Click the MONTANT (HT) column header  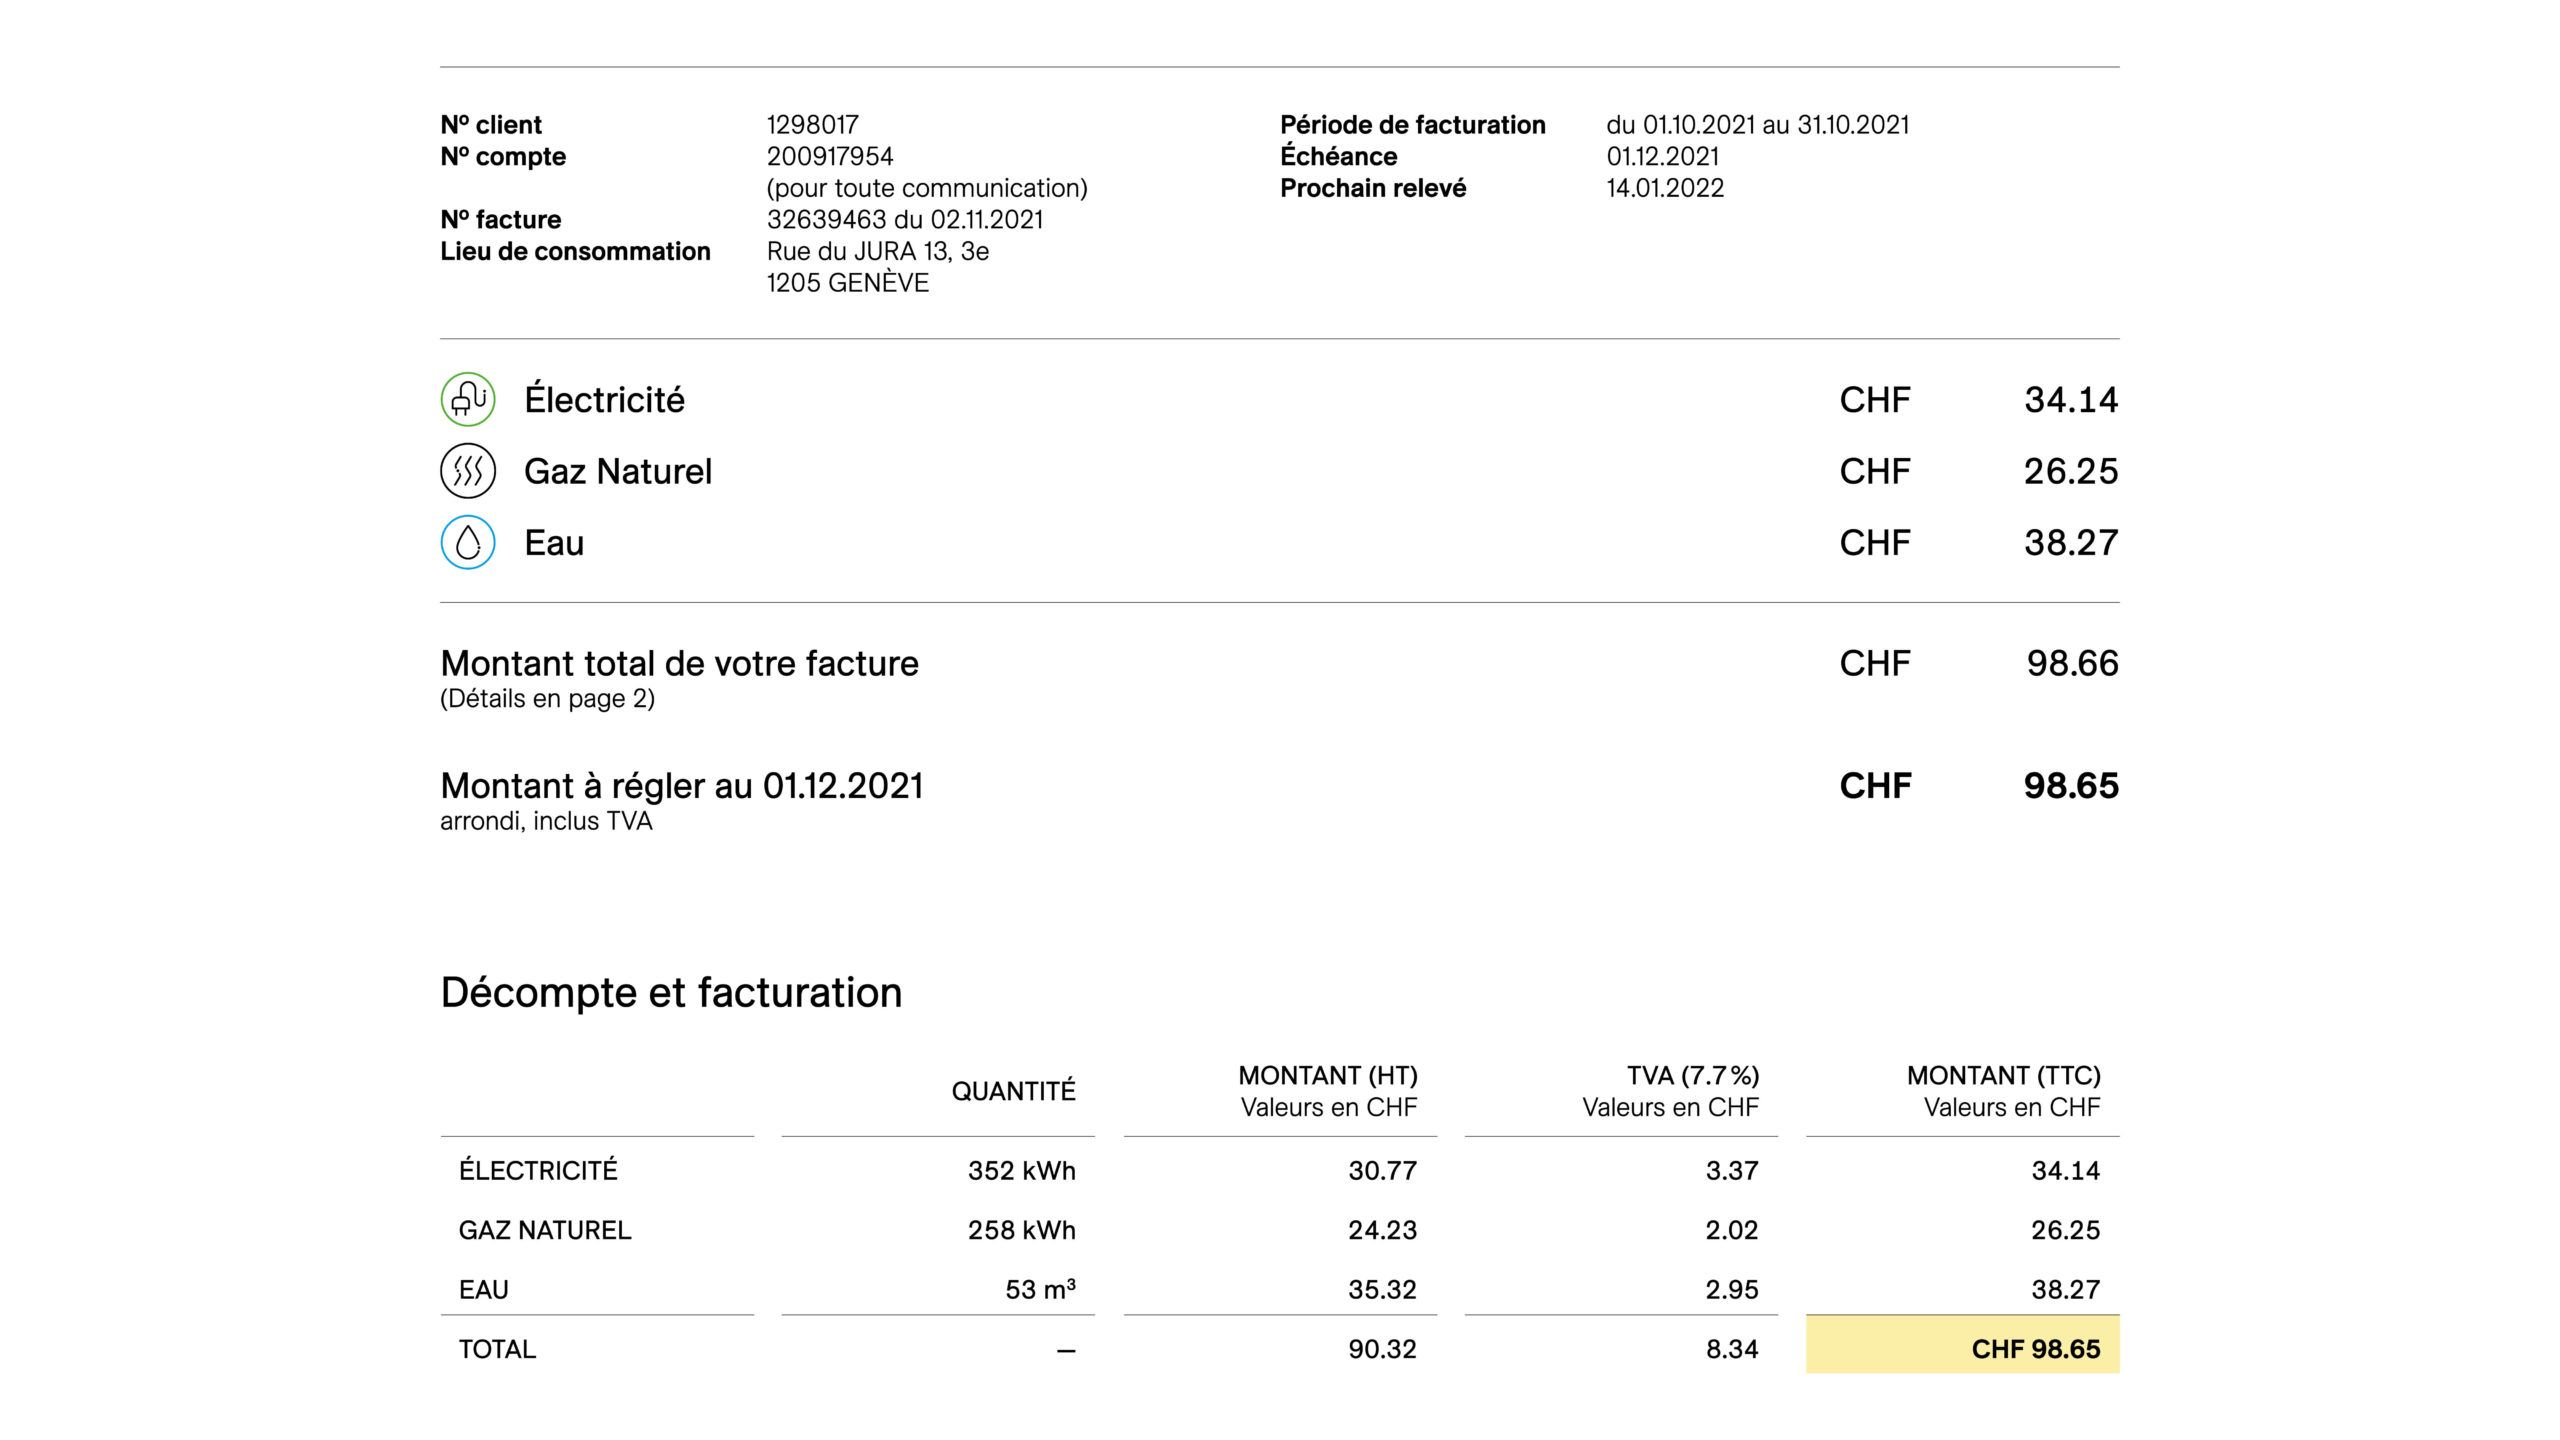[x=1327, y=1076]
